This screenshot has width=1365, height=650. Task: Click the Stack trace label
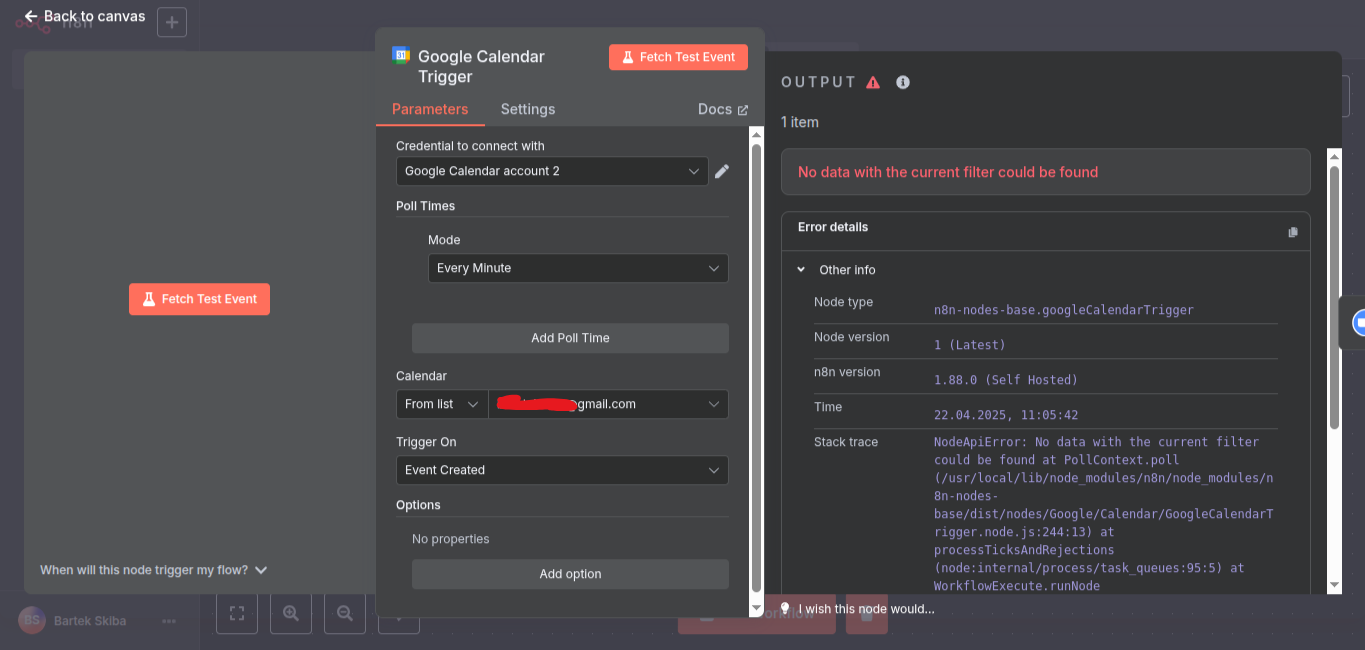[x=846, y=442]
